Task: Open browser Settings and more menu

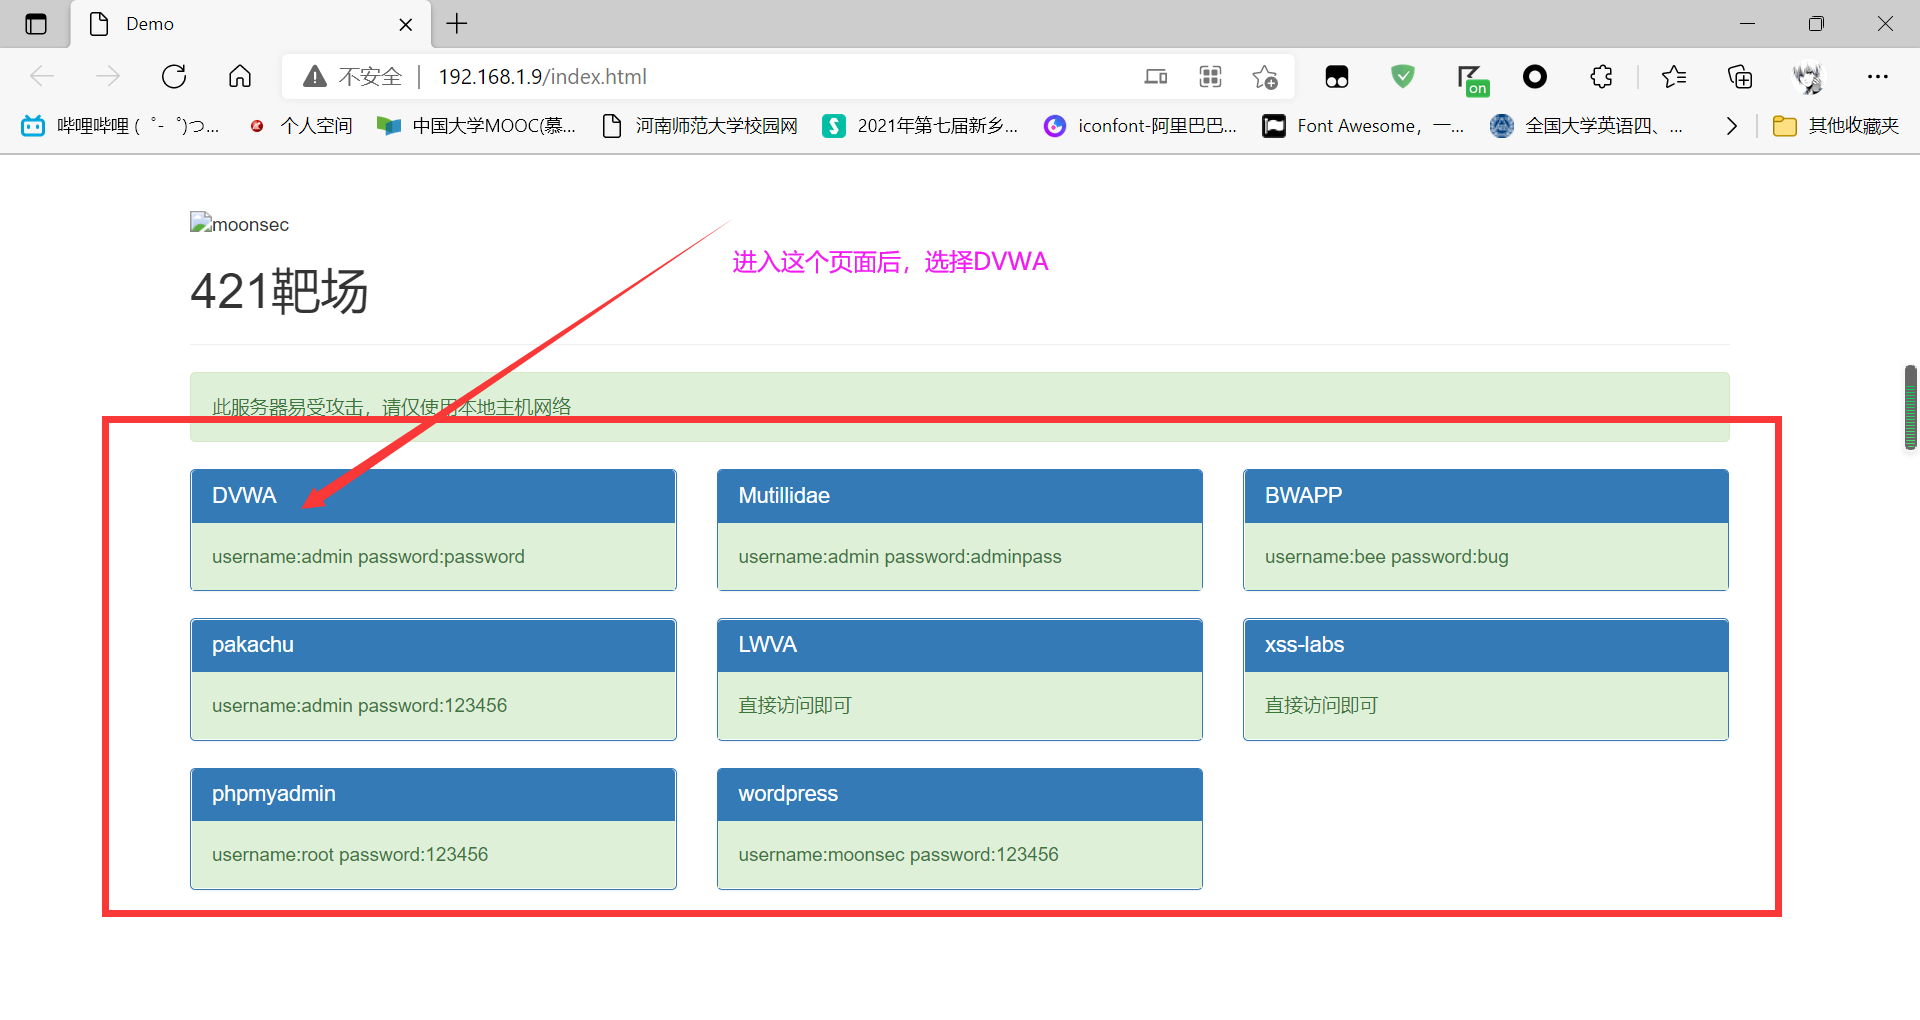Action: click(1878, 76)
